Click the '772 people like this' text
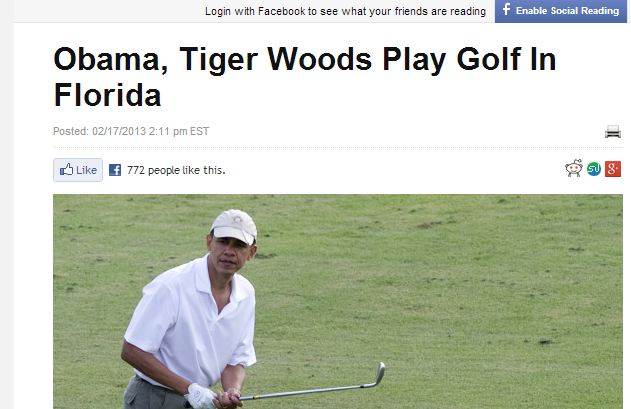631x409 pixels. [176, 170]
